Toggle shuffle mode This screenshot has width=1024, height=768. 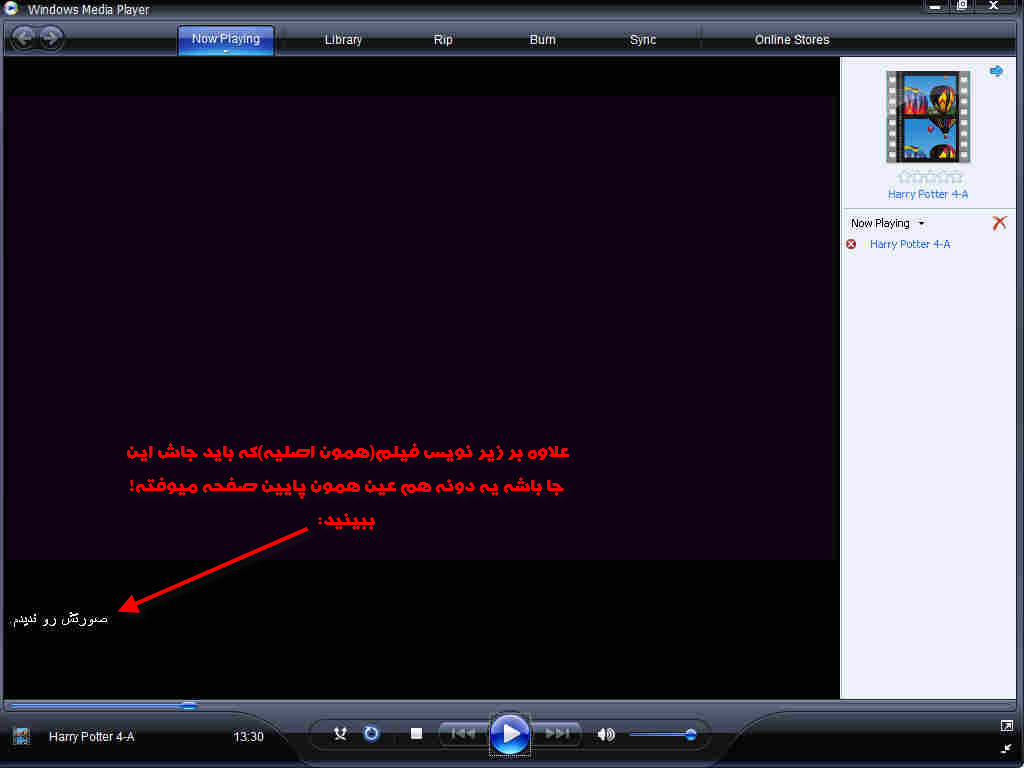340,734
